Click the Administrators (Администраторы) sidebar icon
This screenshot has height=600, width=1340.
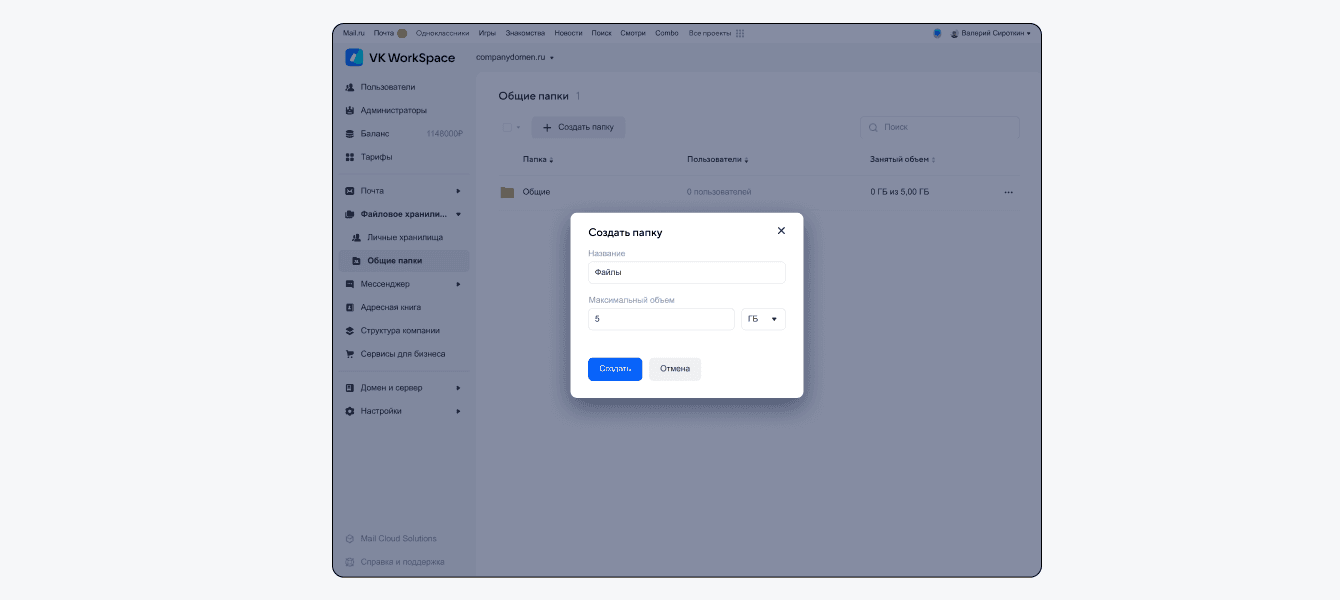tap(350, 110)
